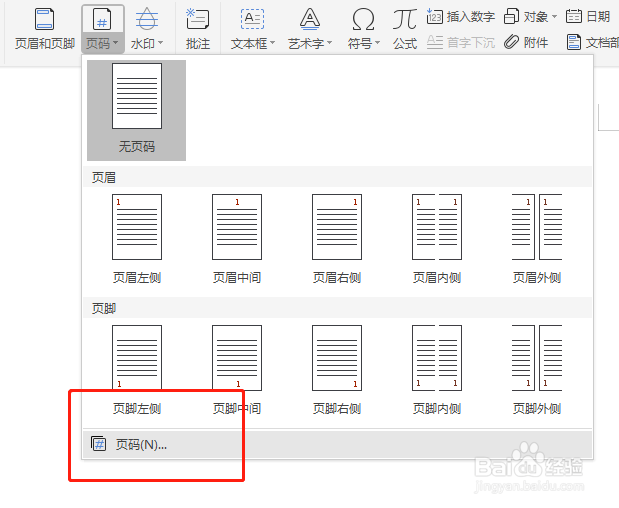Select the 无页码 no page number option
The height and width of the screenshot is (508, 619).
[137, 111]
